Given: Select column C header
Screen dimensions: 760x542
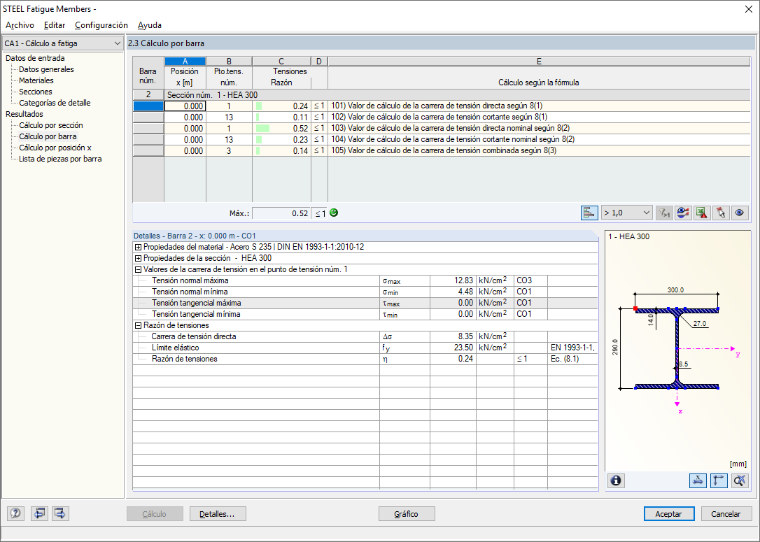Looking at the screenshot, I should click(x=281, y=61).
